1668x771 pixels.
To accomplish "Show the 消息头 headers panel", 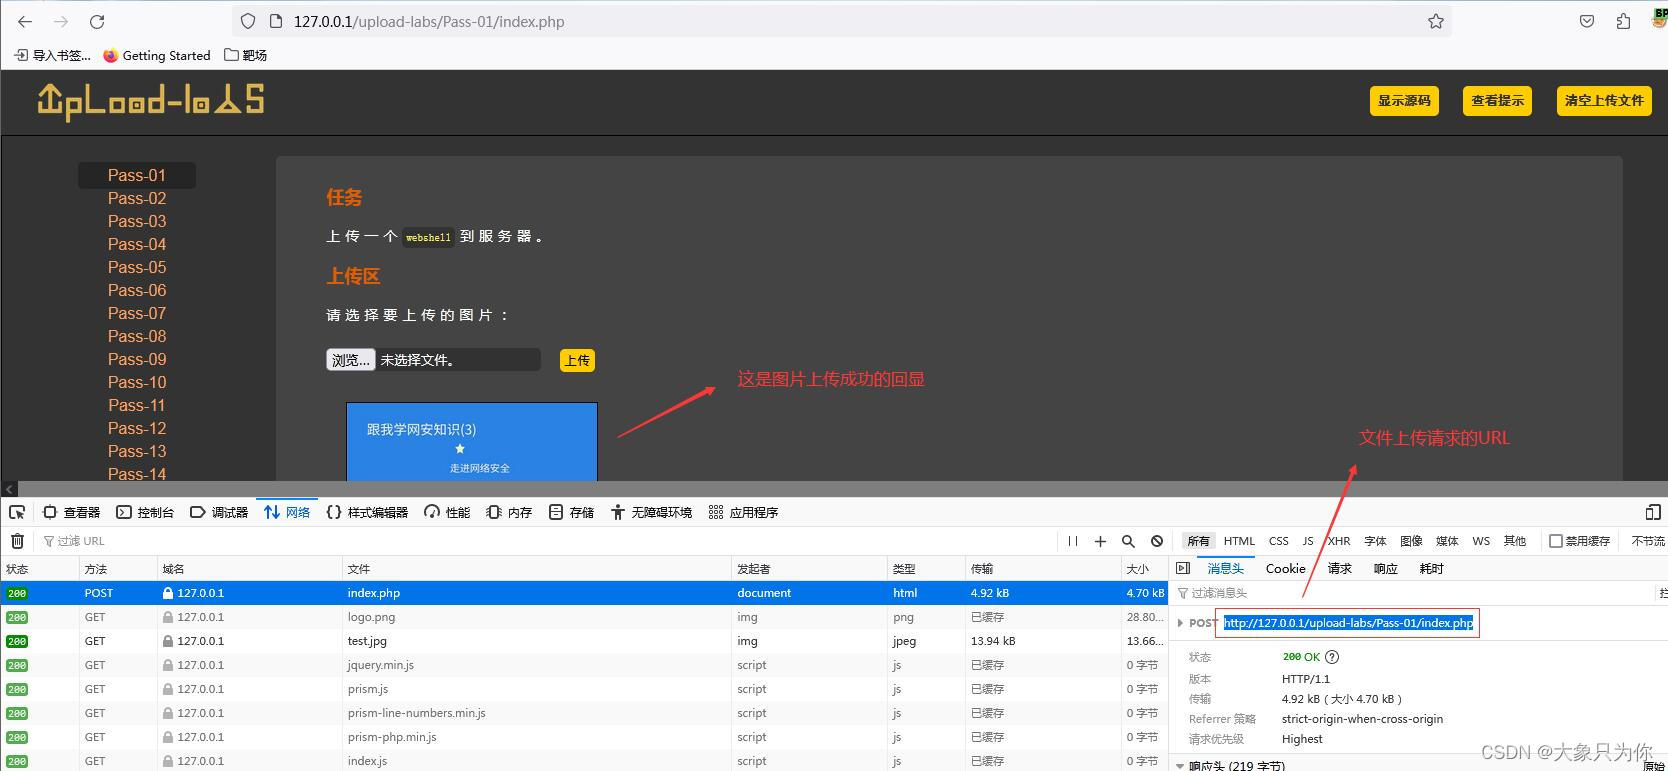I will (1225, 568).
